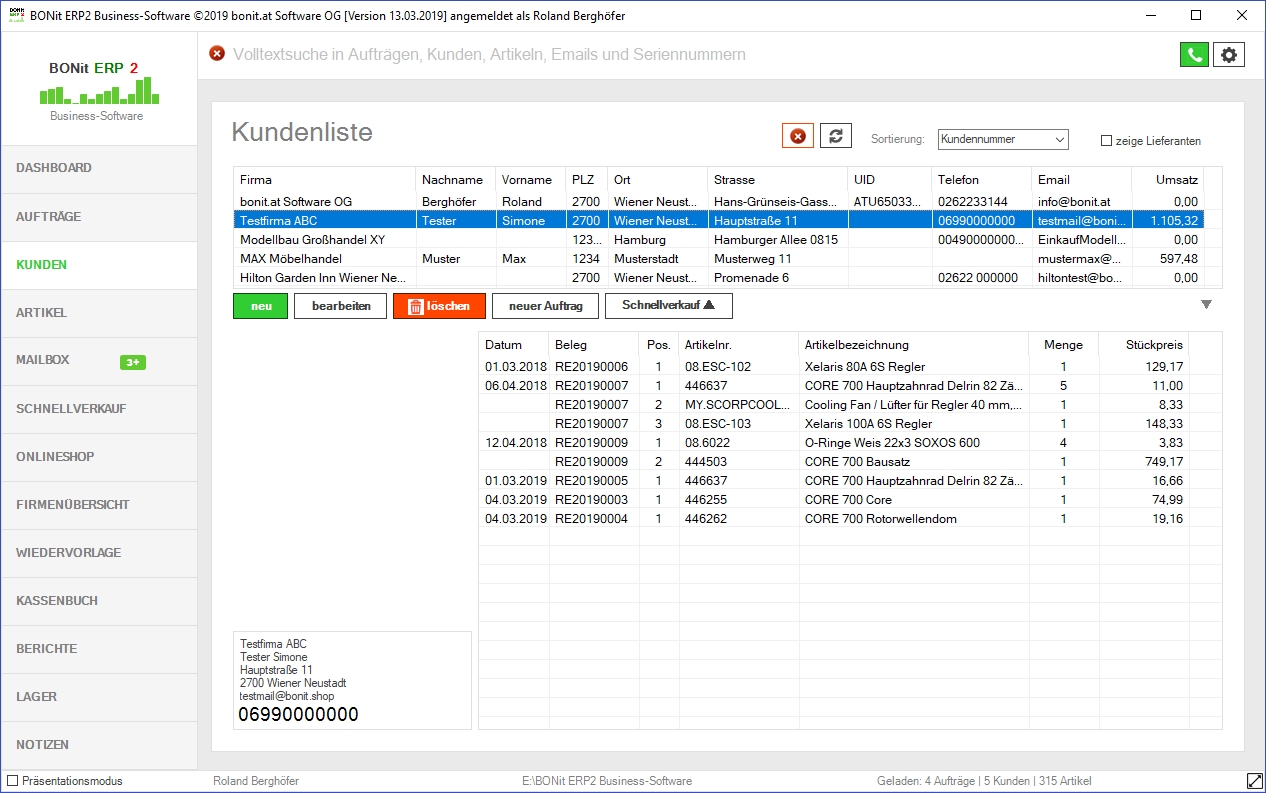Select row 'Xelaris 100A 6S Regler'
The width and height of the screenshot is (1266, 793).
[834, 424]
